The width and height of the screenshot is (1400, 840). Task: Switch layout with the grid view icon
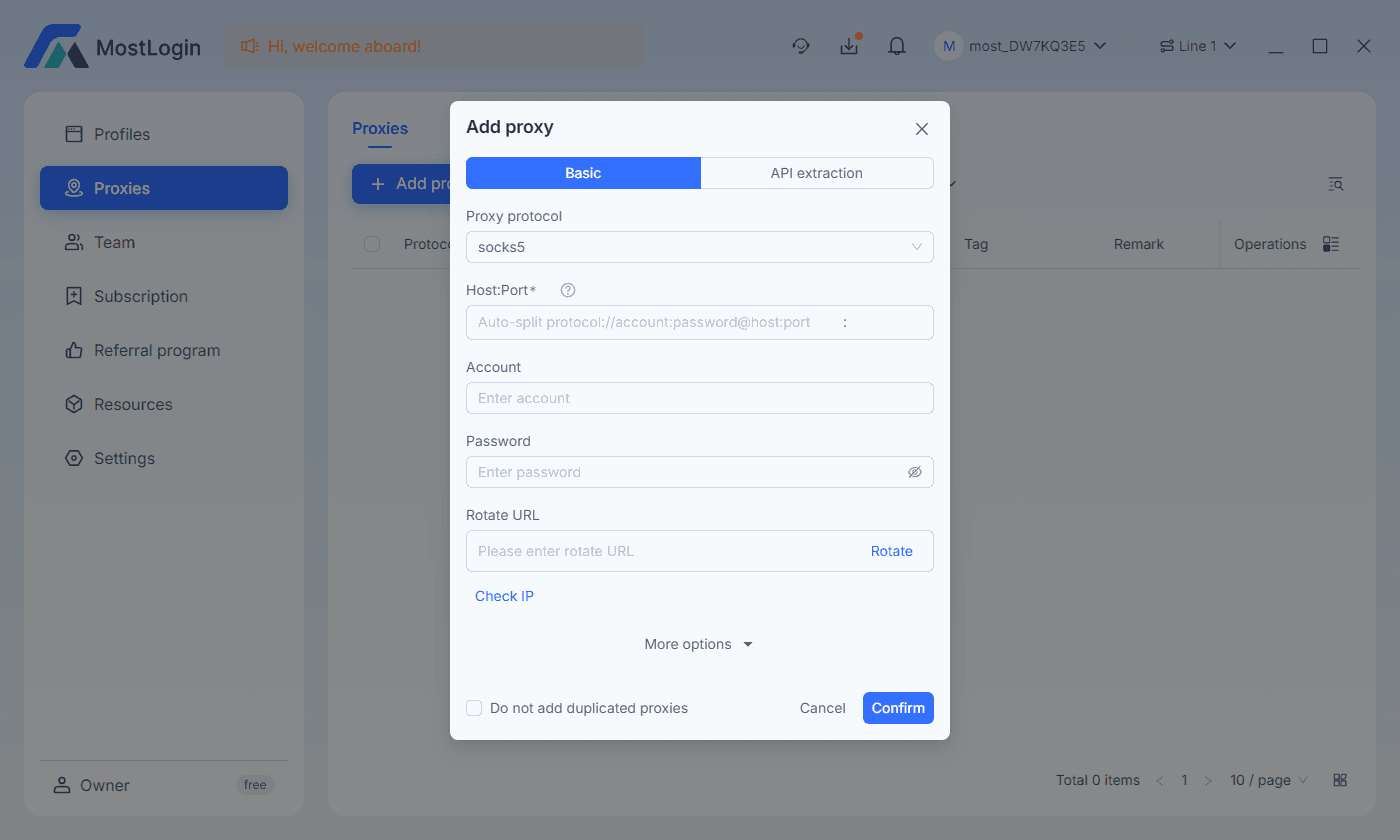tap(1341, 780)
